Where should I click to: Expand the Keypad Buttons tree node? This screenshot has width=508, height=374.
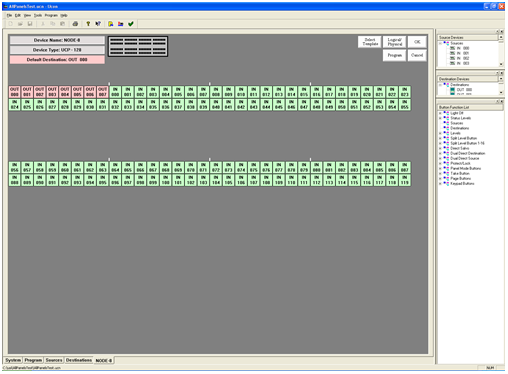coord(440,184)
